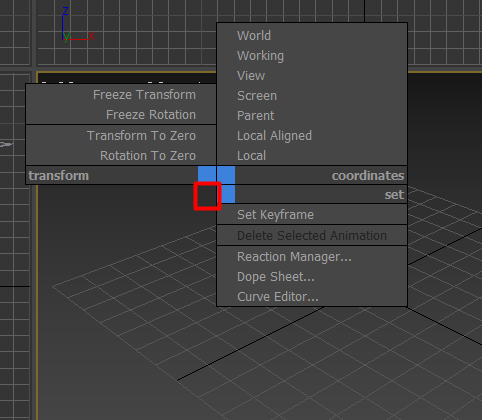Choose Parent coordinate system
482x420 pixels.
tap(312, 116)
